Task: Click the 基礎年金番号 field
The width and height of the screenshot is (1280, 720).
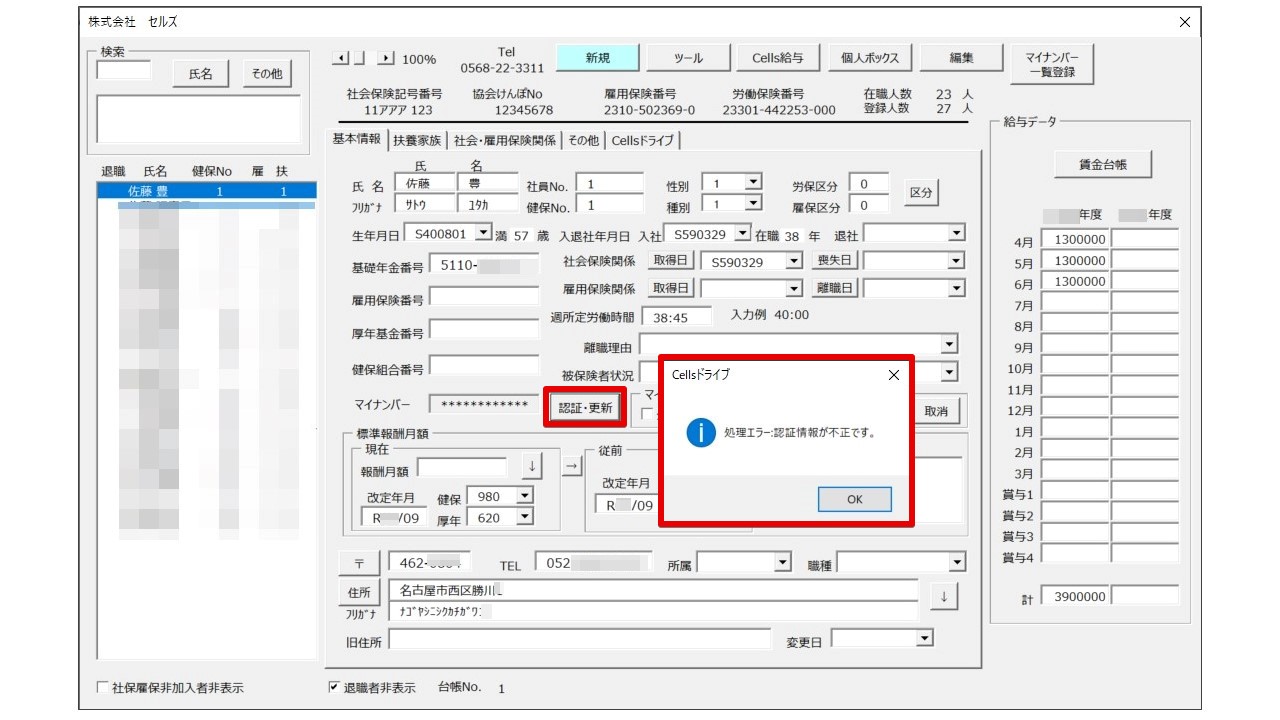Action: [x=484, y=266]
